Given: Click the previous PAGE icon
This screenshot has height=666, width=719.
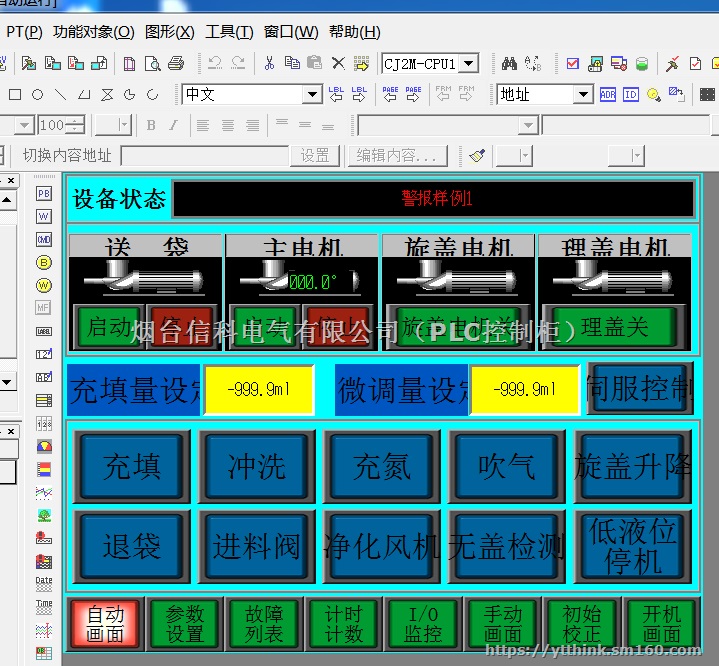Looking at the screenshot, I should click(390, 94).
